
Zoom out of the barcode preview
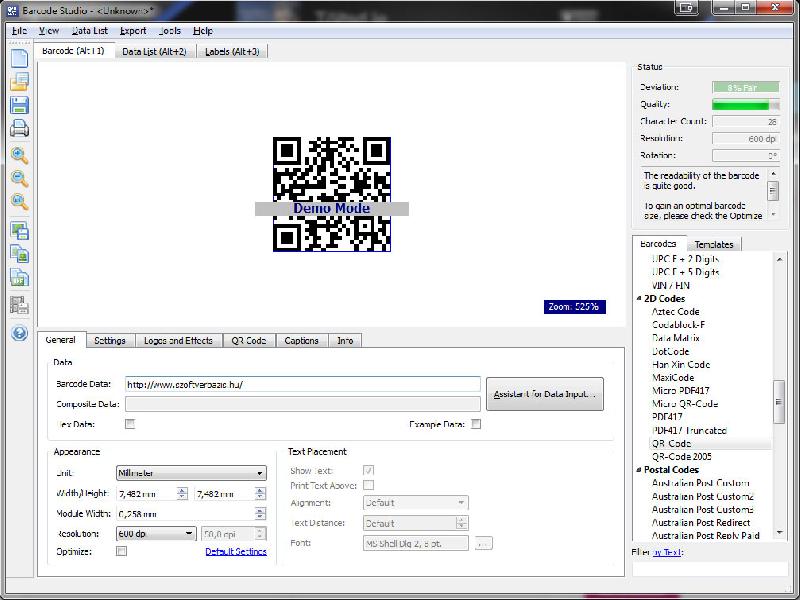[19, 179]
